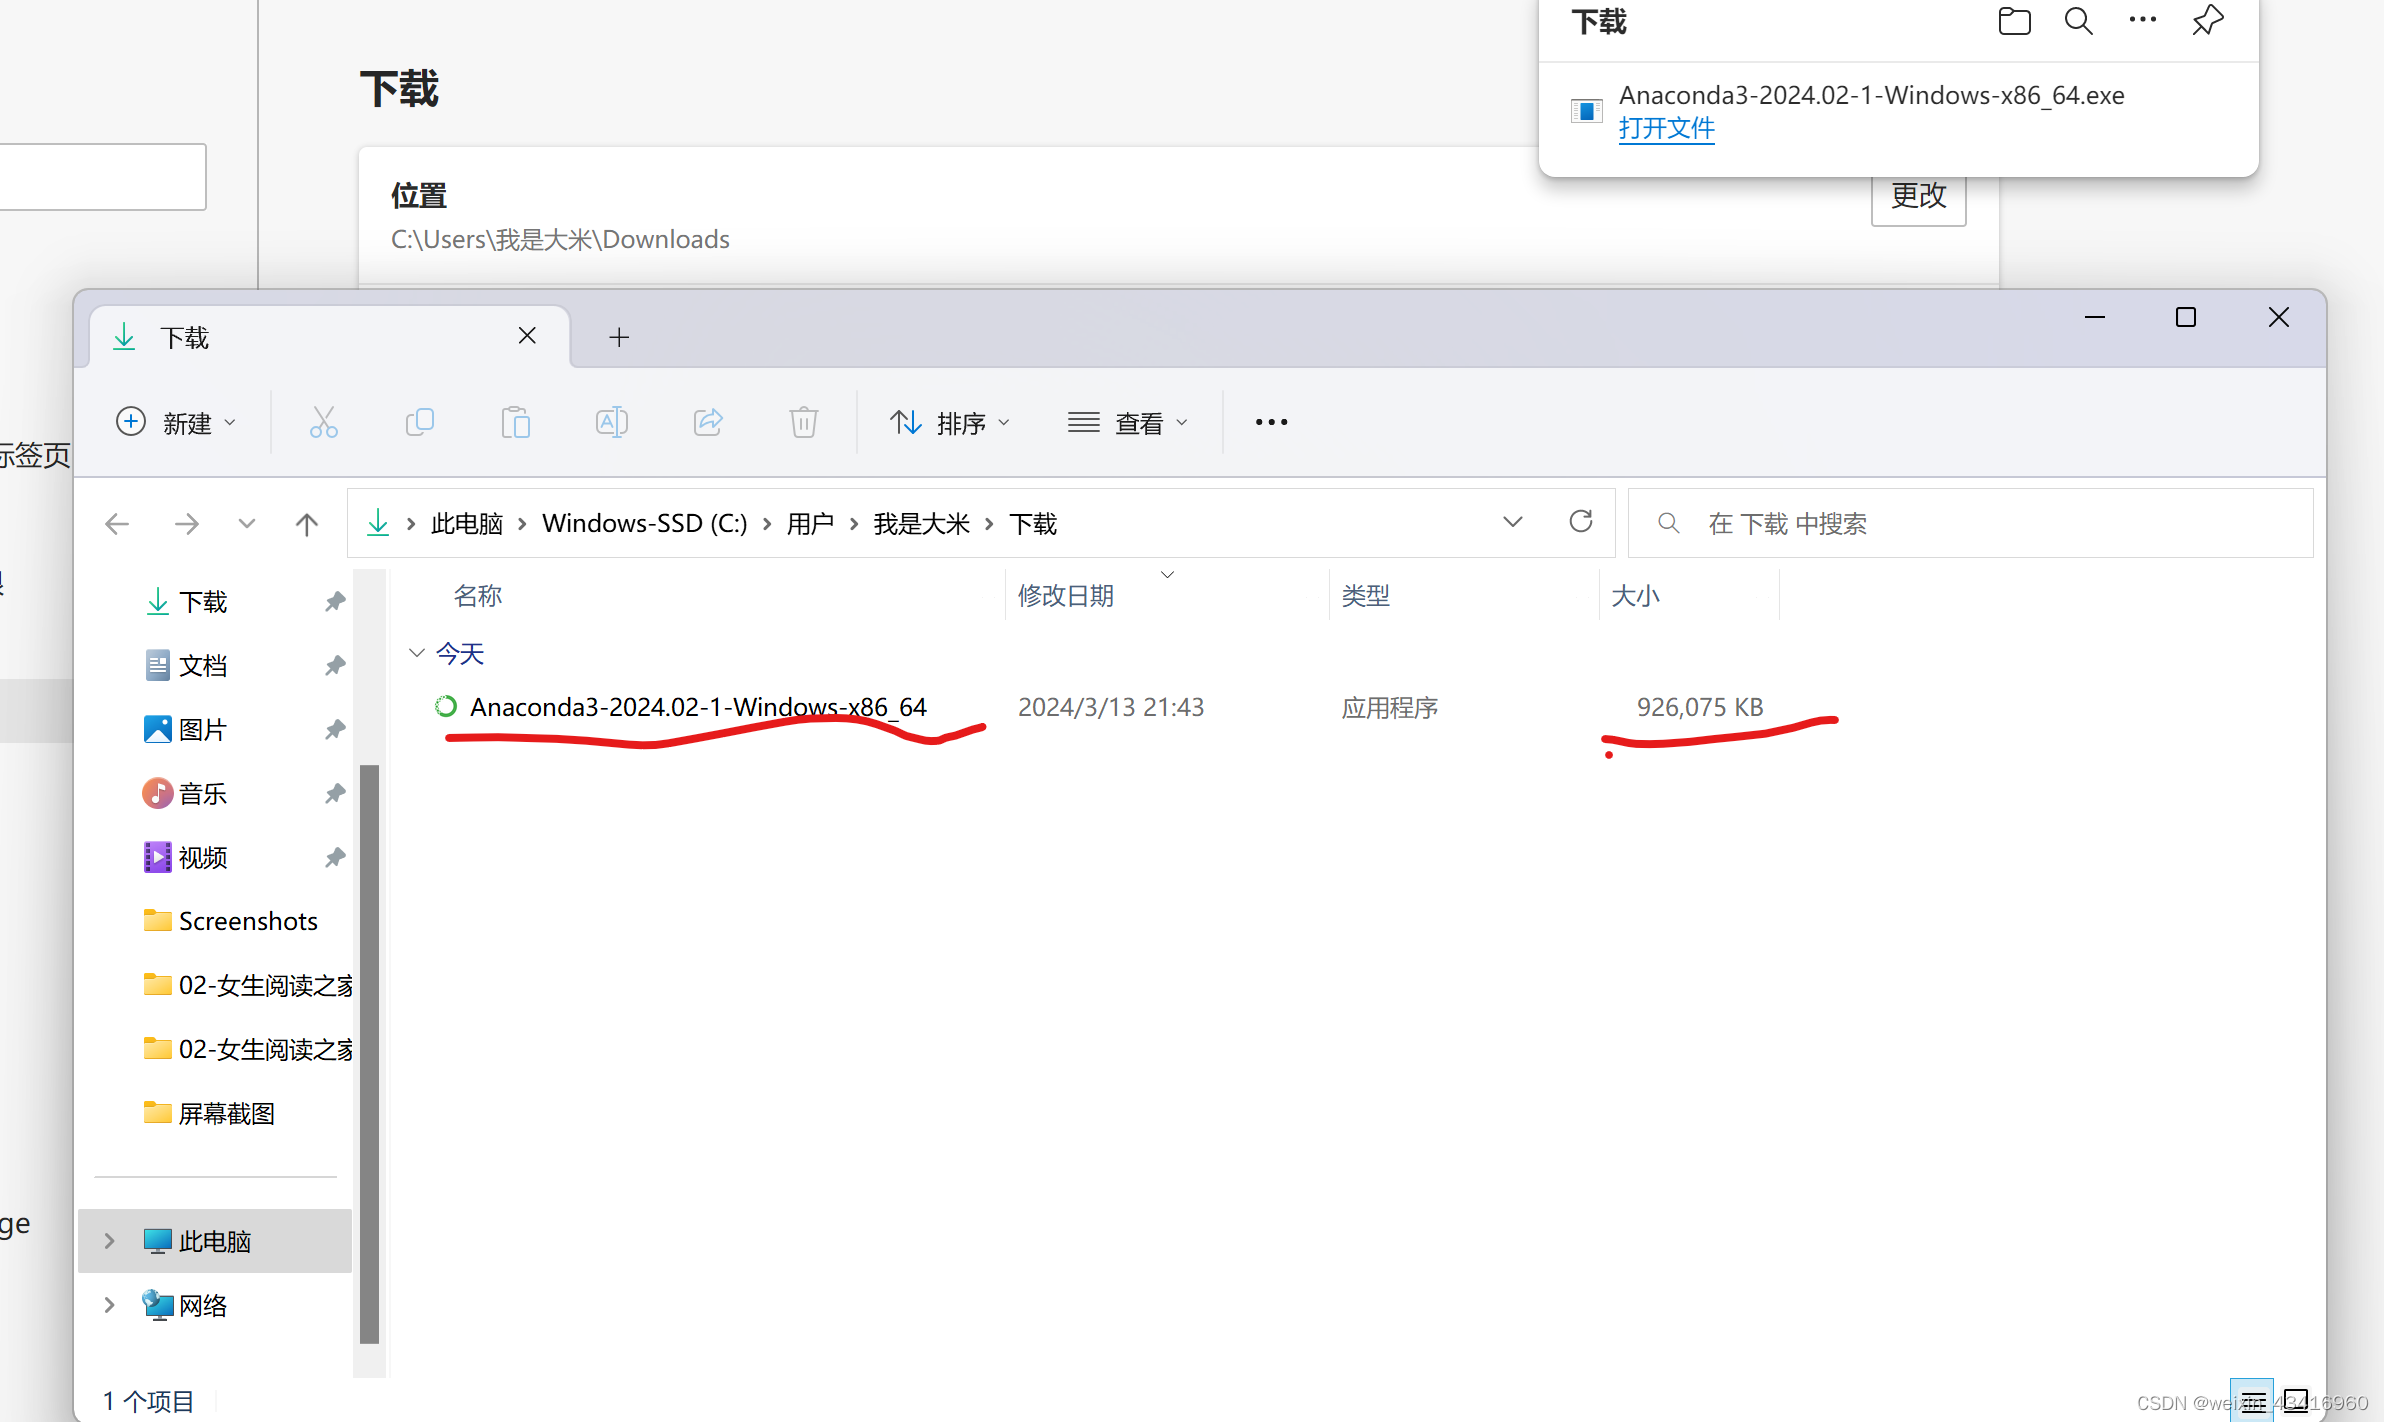Open the 排序 sort dropdown
The height and width of the screenshot is (1422, 2384).
click(x=950, y=423)
